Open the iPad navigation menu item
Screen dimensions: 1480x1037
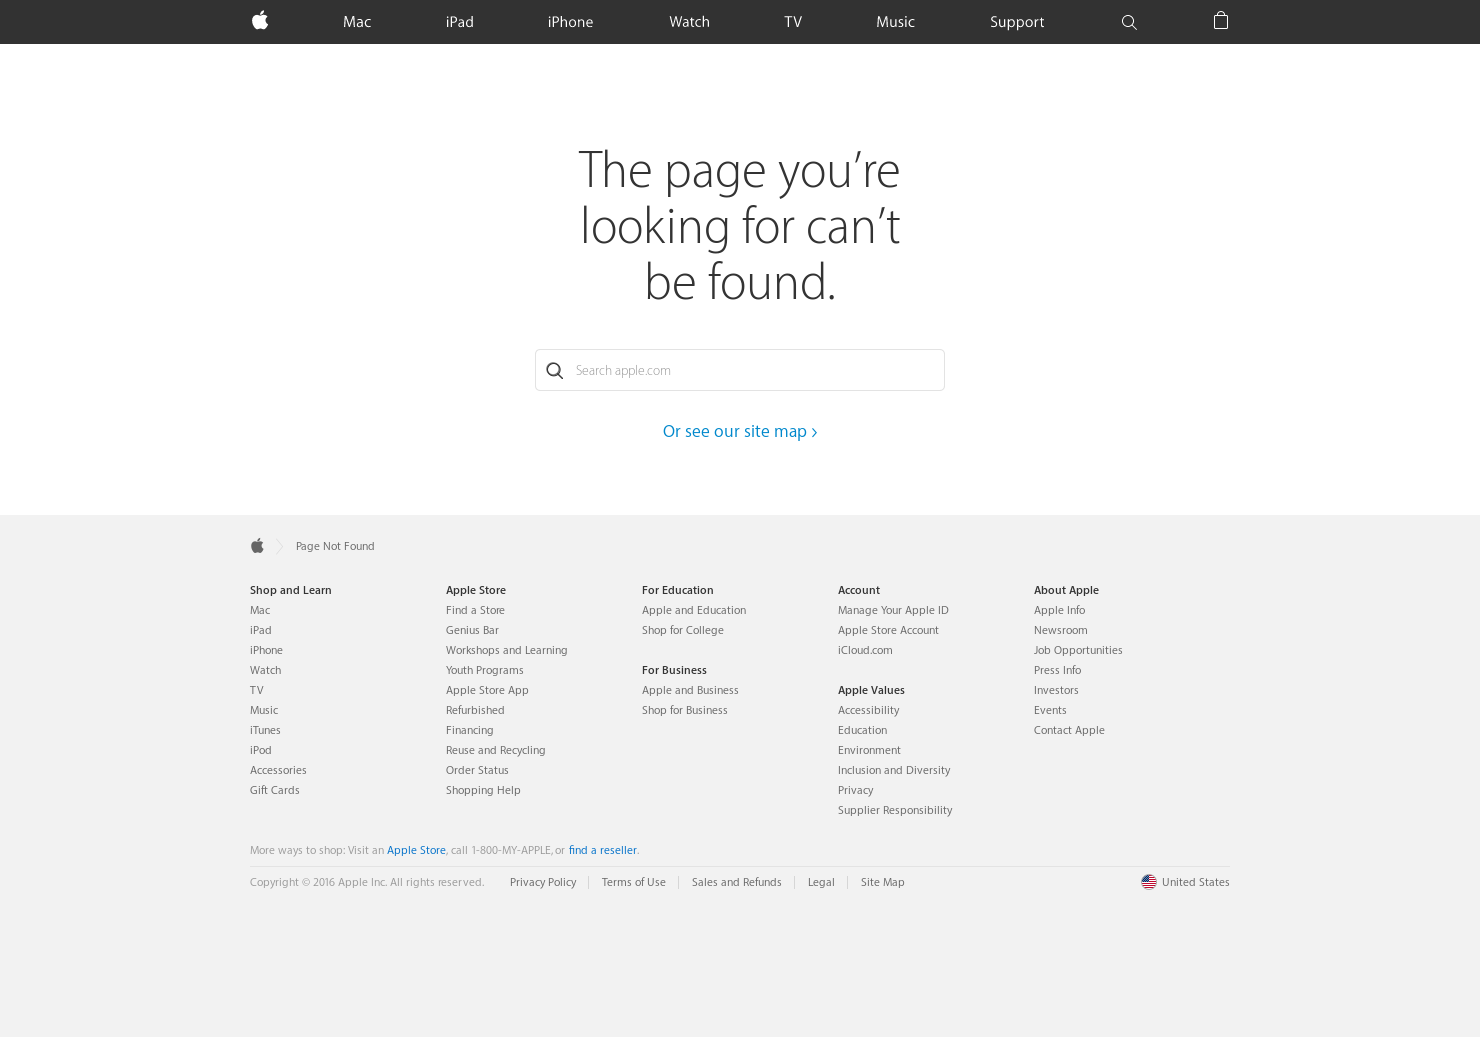tap(460, 22)
